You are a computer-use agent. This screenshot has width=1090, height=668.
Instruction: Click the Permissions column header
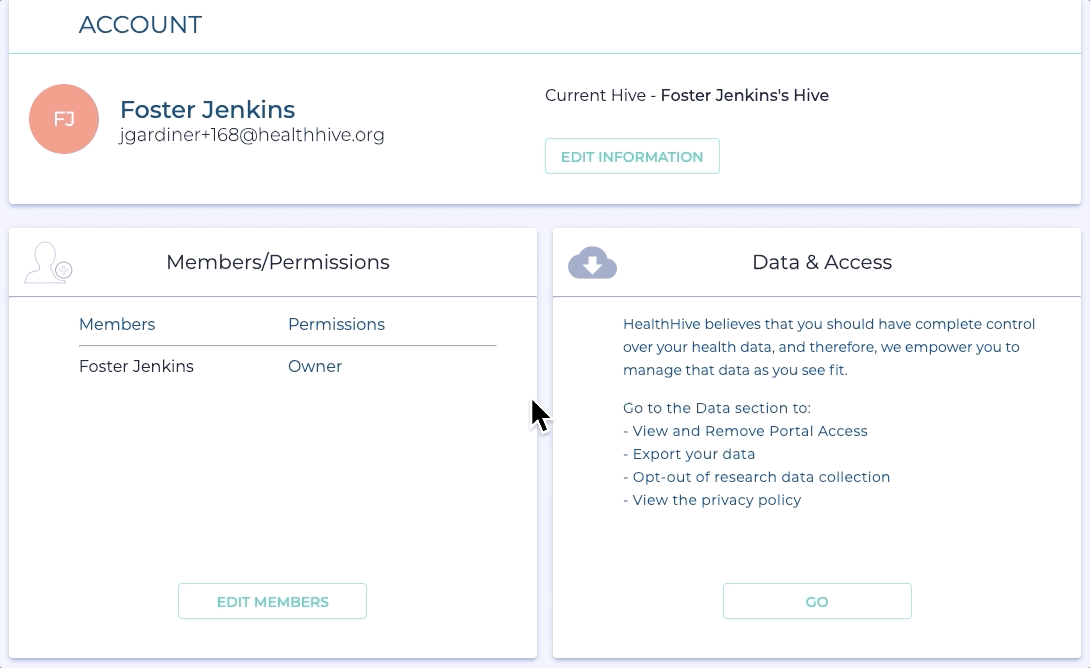[x=336, y=324]
